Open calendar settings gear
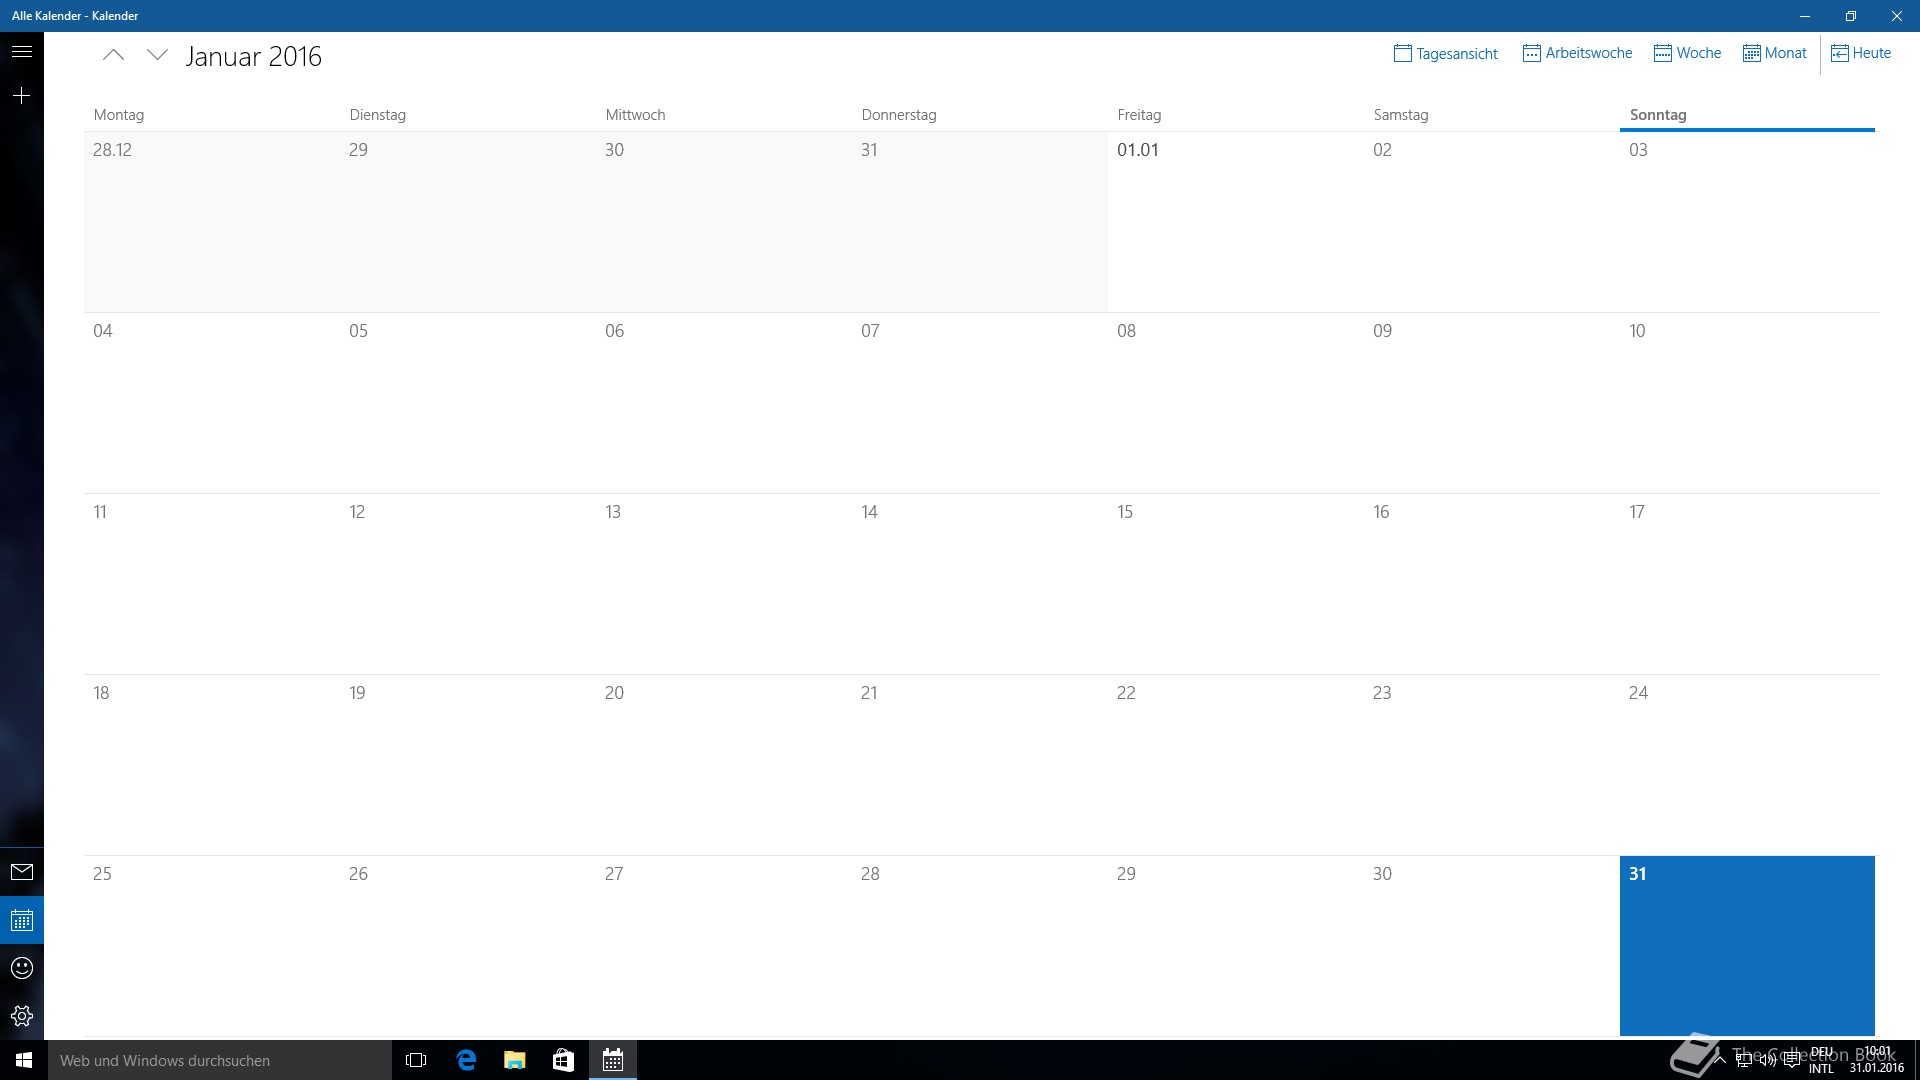Image resolution: width=1920 pixels, height=1080 pixels. pos(22,1016)
